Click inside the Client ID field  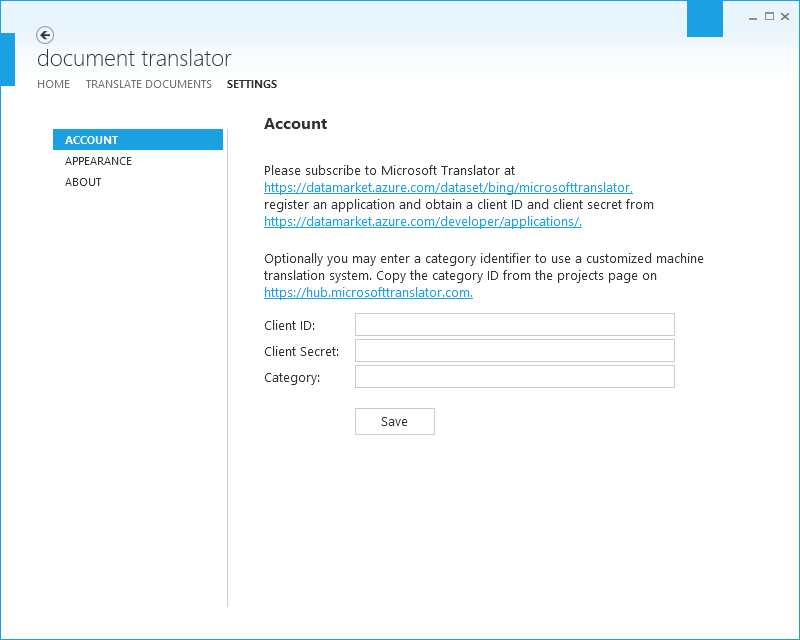(x=514, y=324)
